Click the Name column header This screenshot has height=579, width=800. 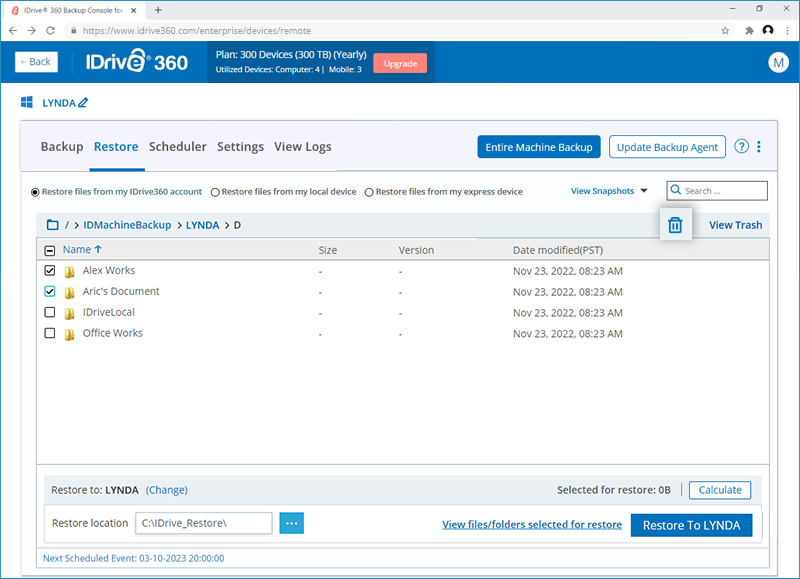coord(77,249)
